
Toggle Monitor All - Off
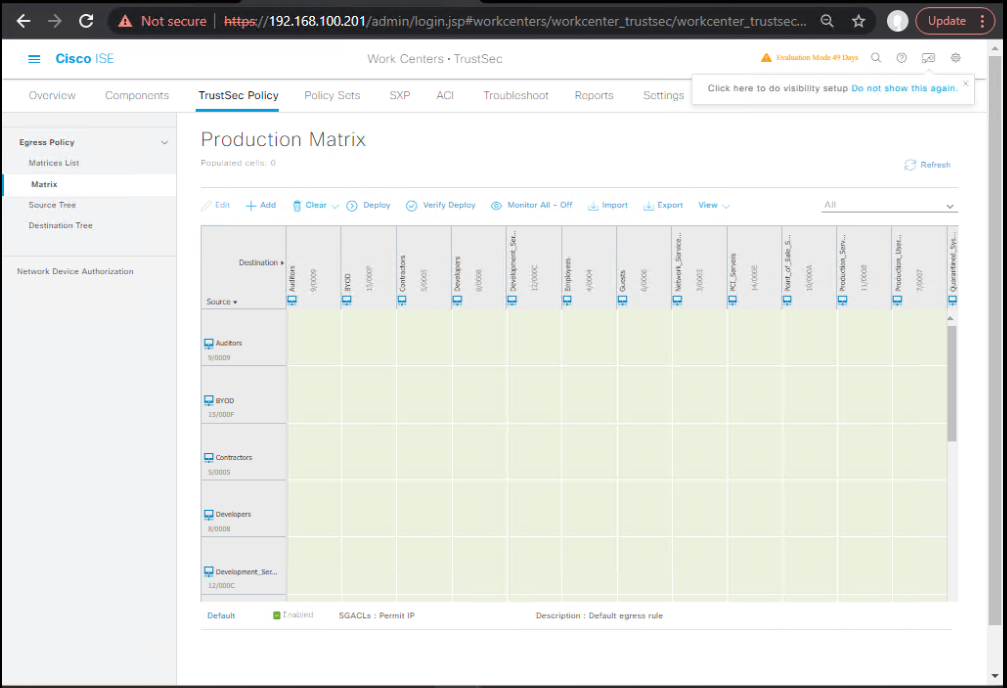pyautogui.click(x=532, y=206)
